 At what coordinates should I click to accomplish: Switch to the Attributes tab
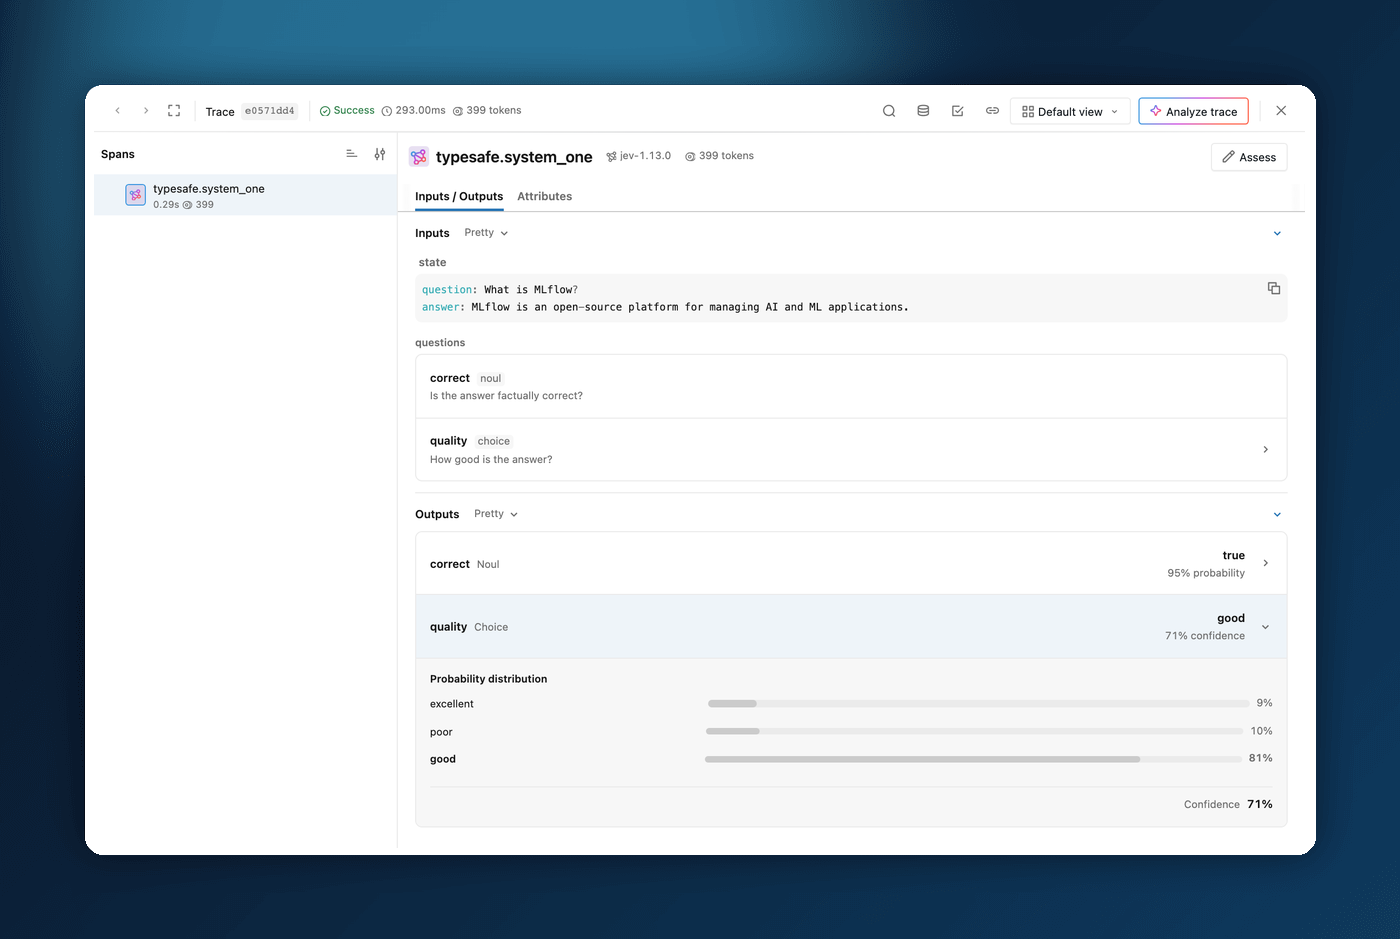click(x=545, y=197)
